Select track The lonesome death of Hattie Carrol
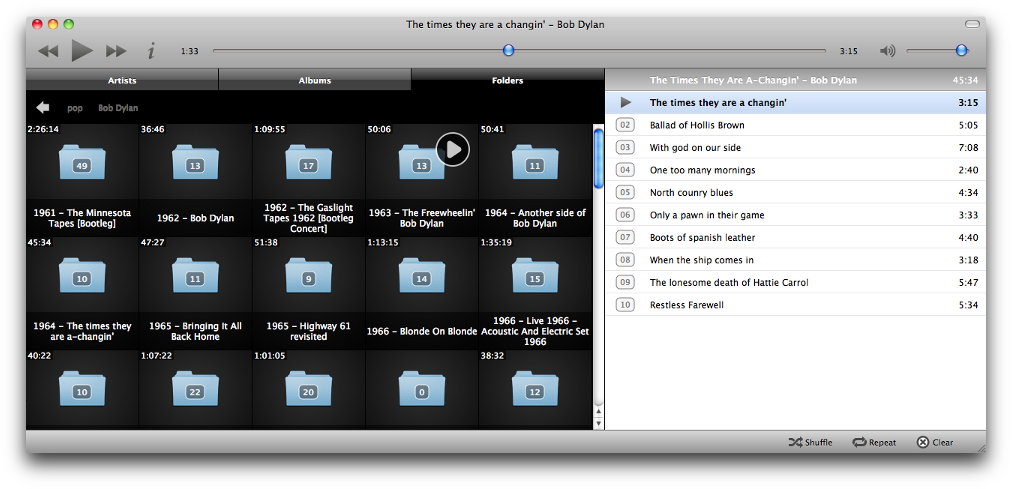Screen dimensions: 1012x489 point(796,283)
